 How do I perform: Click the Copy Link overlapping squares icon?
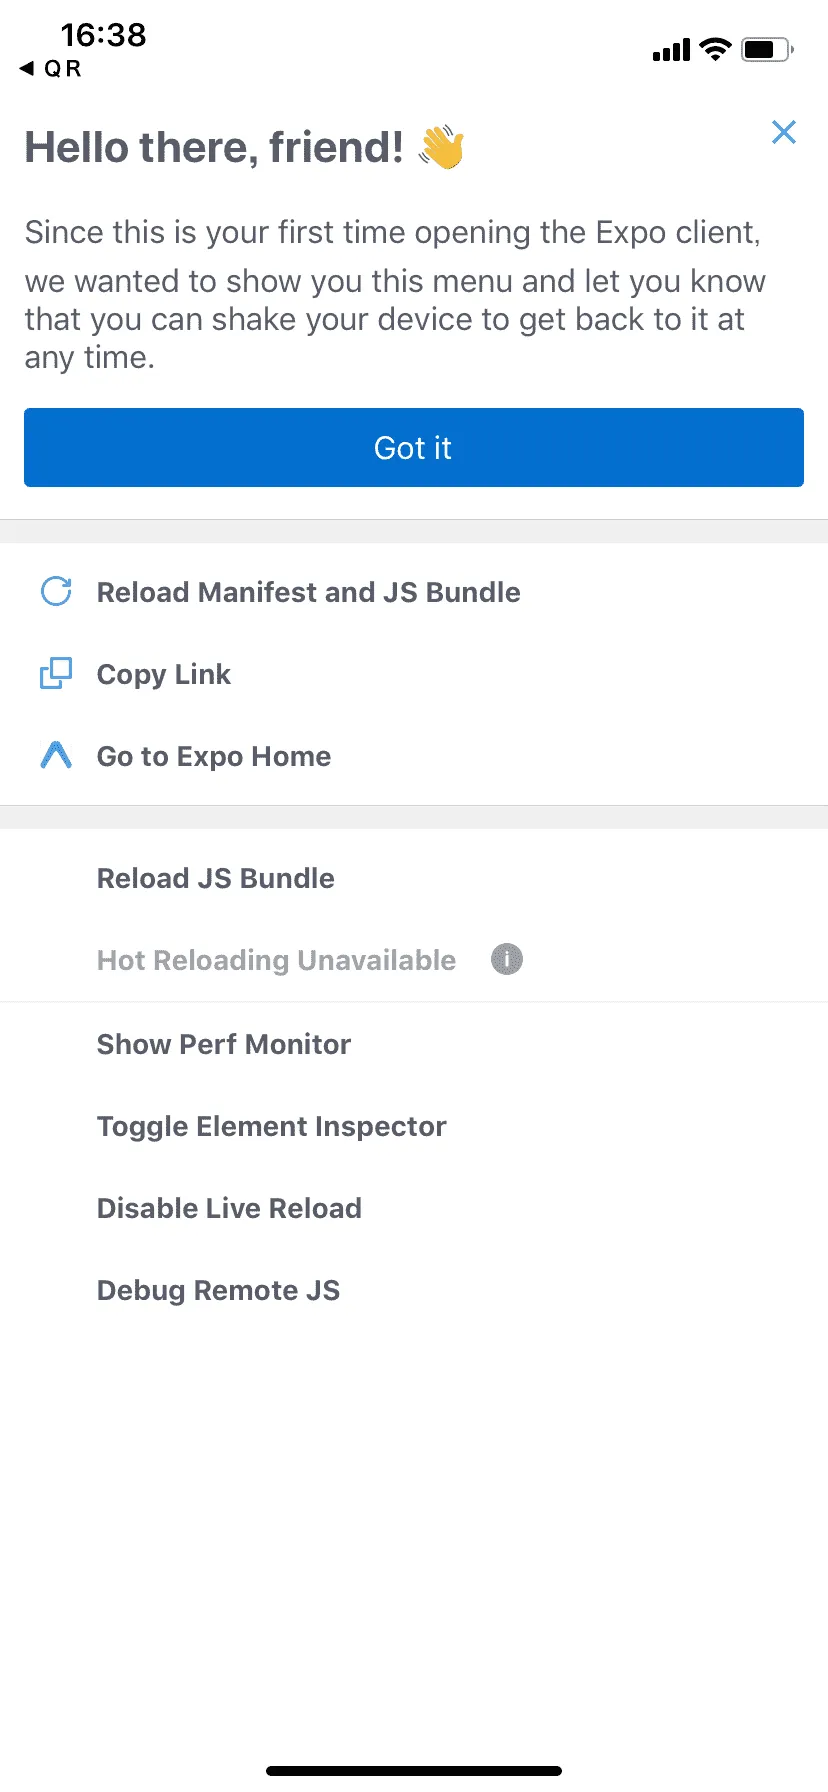[56, 674]
